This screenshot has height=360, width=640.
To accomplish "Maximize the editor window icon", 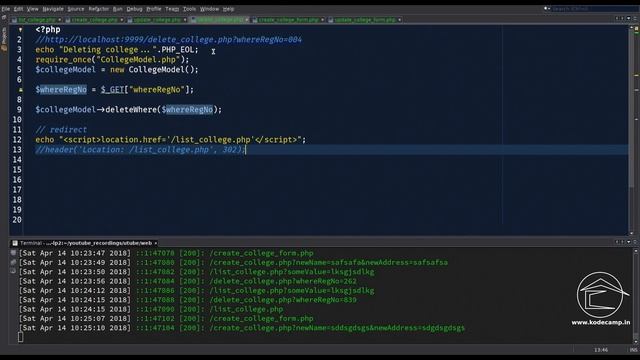I will tap(635, 18).
